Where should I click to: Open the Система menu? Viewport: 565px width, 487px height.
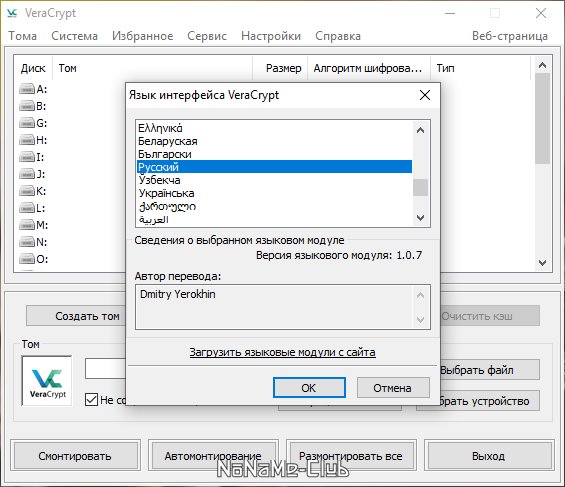(x=75, y=36)
